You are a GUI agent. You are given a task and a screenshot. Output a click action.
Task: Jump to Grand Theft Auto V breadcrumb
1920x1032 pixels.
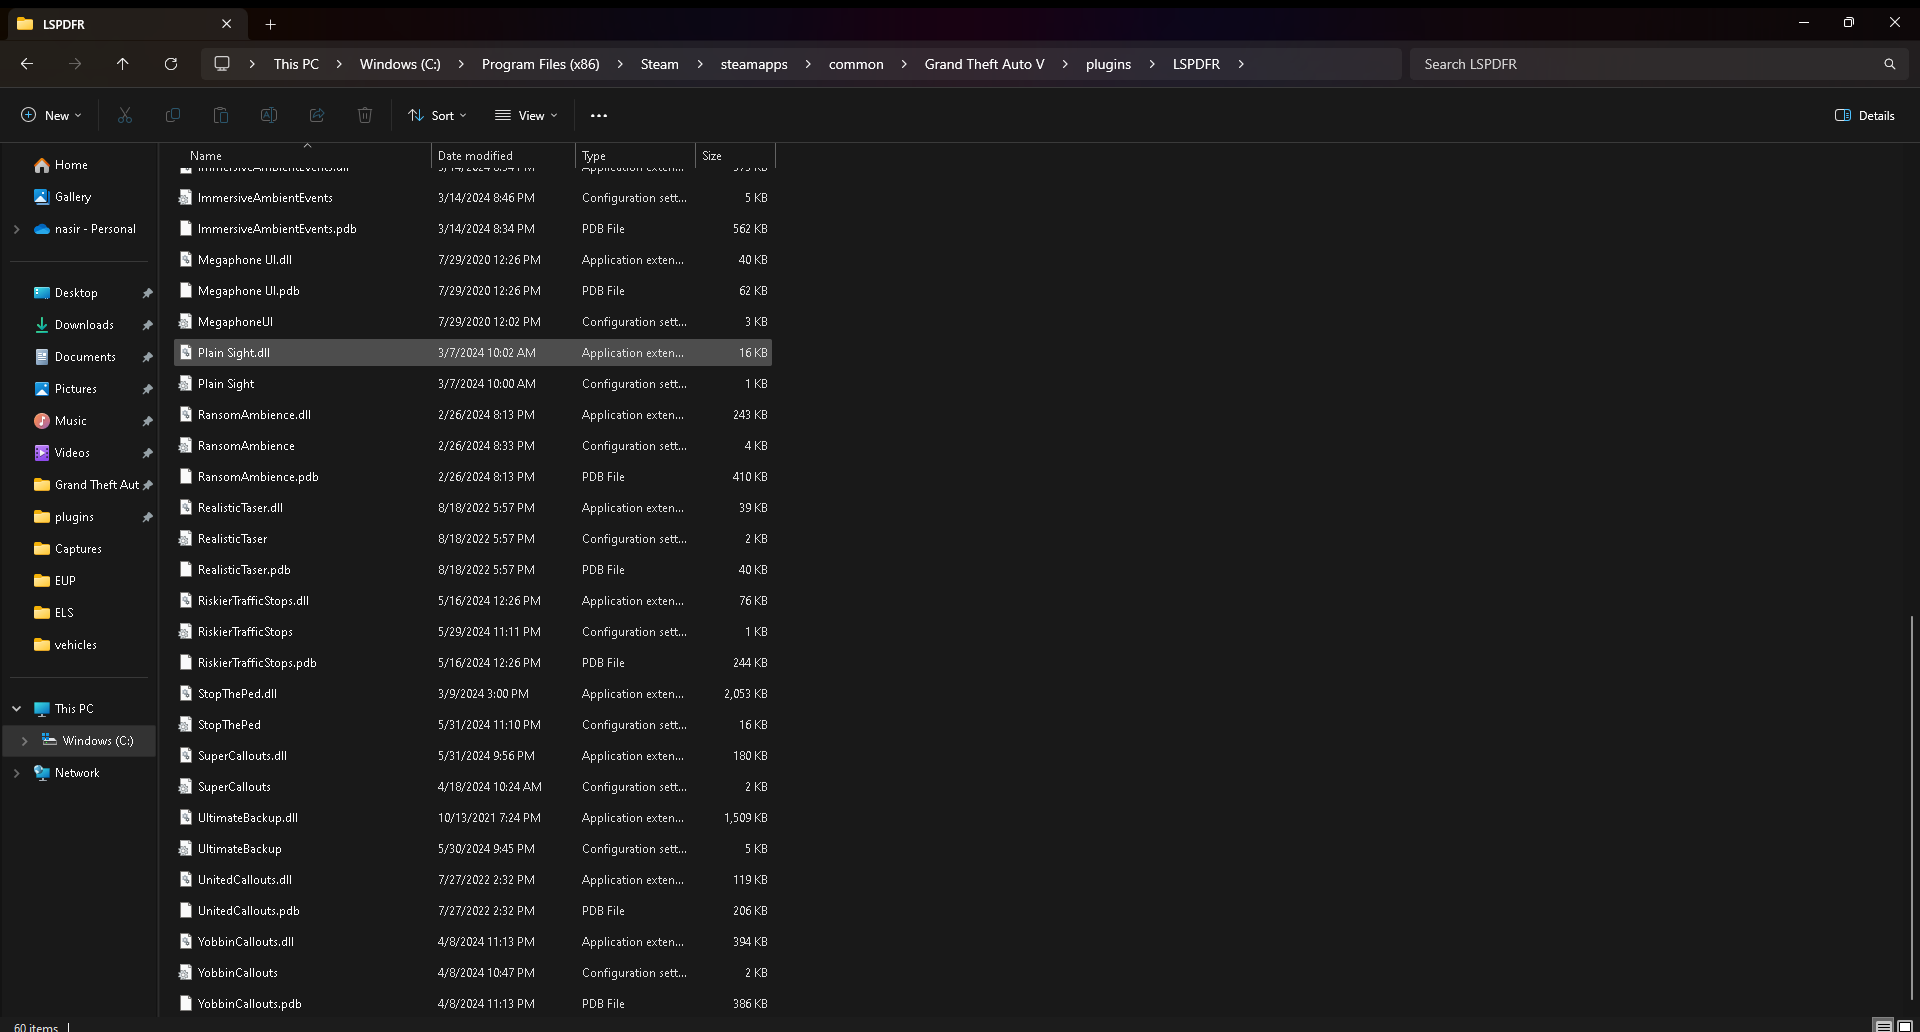tap(985, 64)
